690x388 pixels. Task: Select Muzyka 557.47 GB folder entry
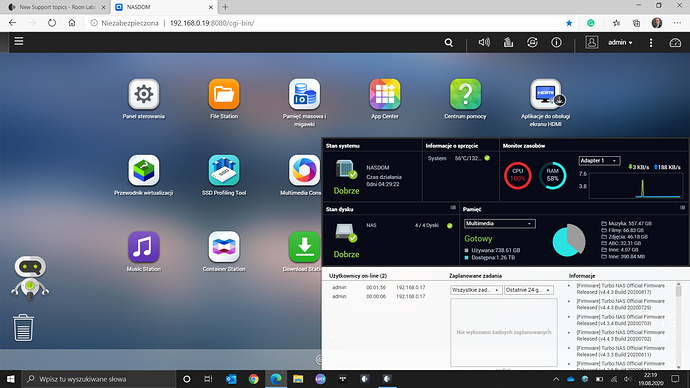coord(626,223)
